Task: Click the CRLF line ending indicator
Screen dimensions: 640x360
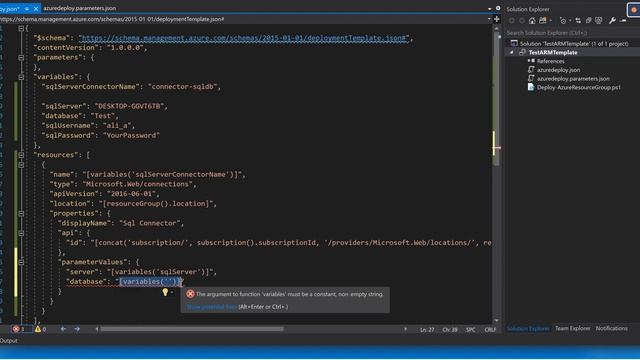Action: pos(490,329)
